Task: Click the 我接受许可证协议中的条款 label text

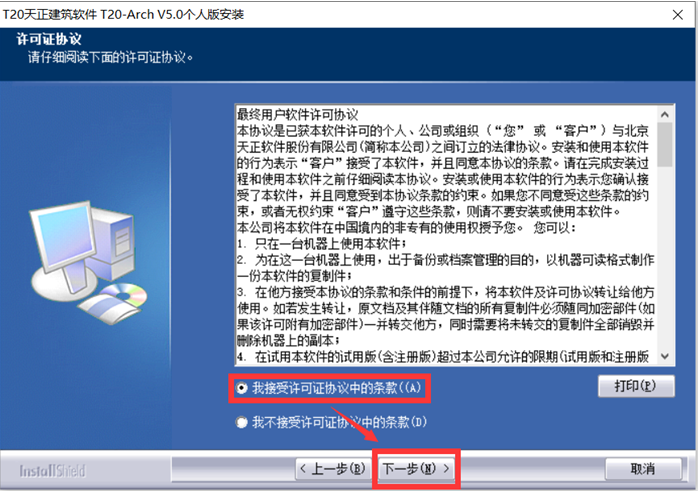Action: click(x=337, y=388)
